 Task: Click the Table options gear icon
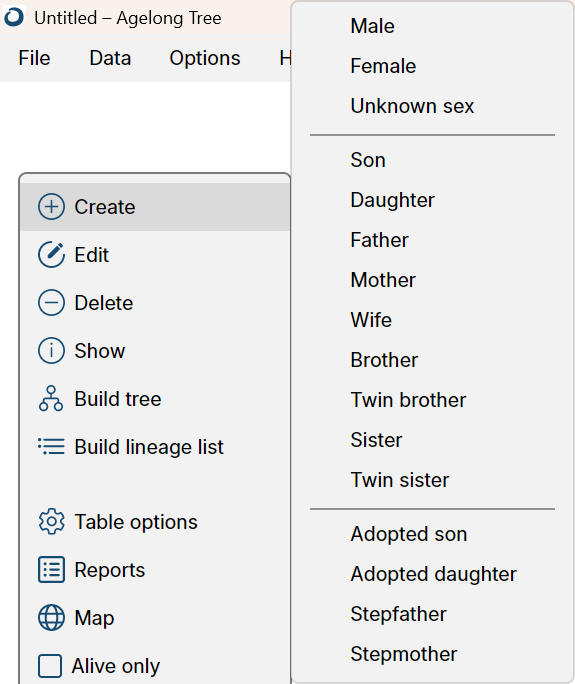51,521
